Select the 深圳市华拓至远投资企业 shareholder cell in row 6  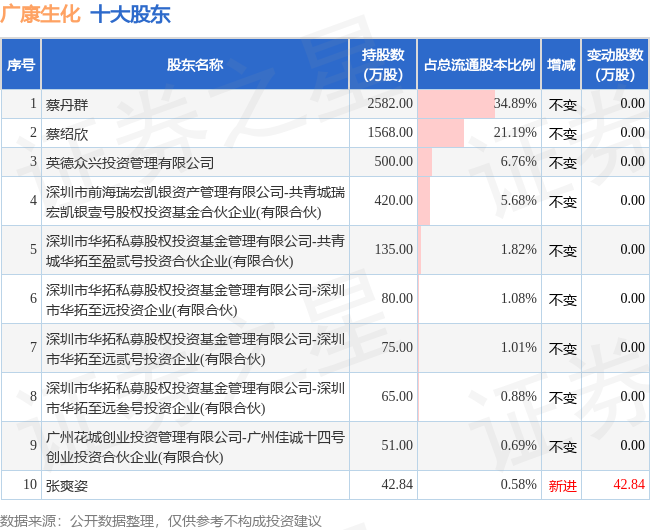click(195, 300)
